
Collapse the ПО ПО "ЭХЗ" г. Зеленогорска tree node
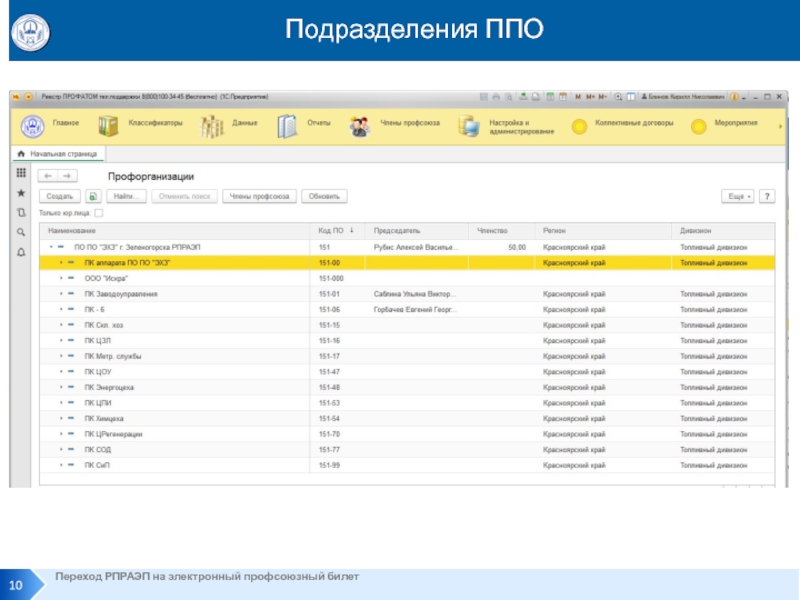click(x=50, y=247)
